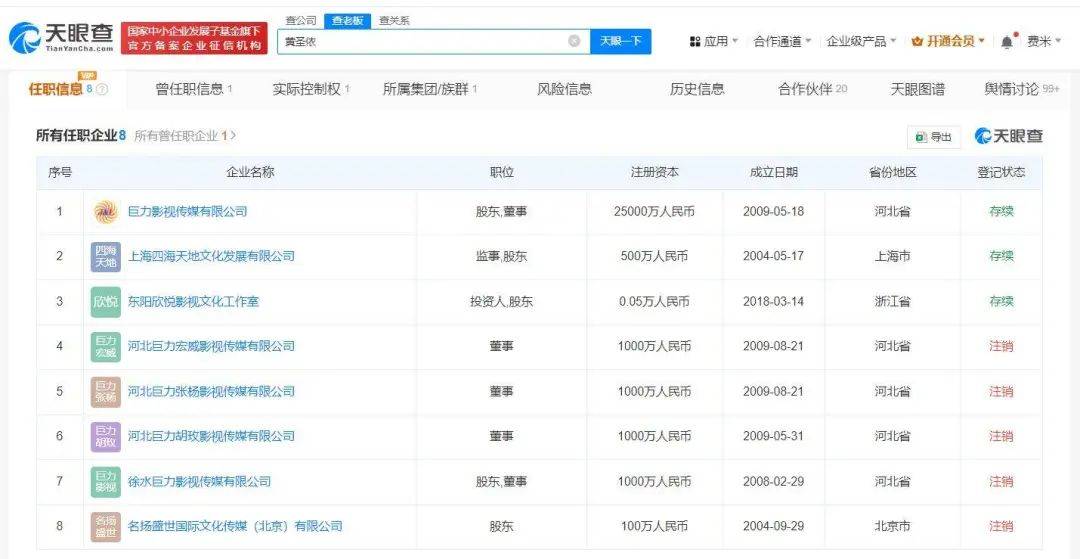Click 0.05万人民币 capital cell
1080x559 pixels.
(654, 302)
